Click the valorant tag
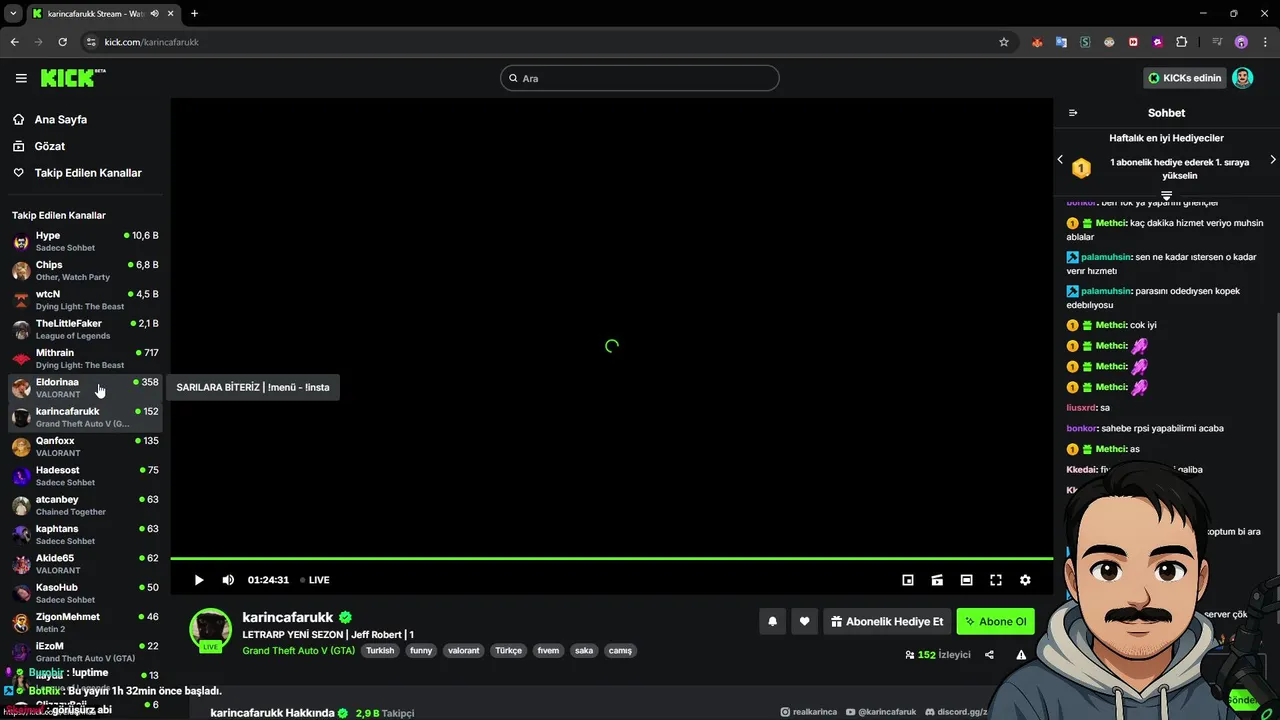The image size is (1280, 720). pyautogui.click(x=464, y=650)
